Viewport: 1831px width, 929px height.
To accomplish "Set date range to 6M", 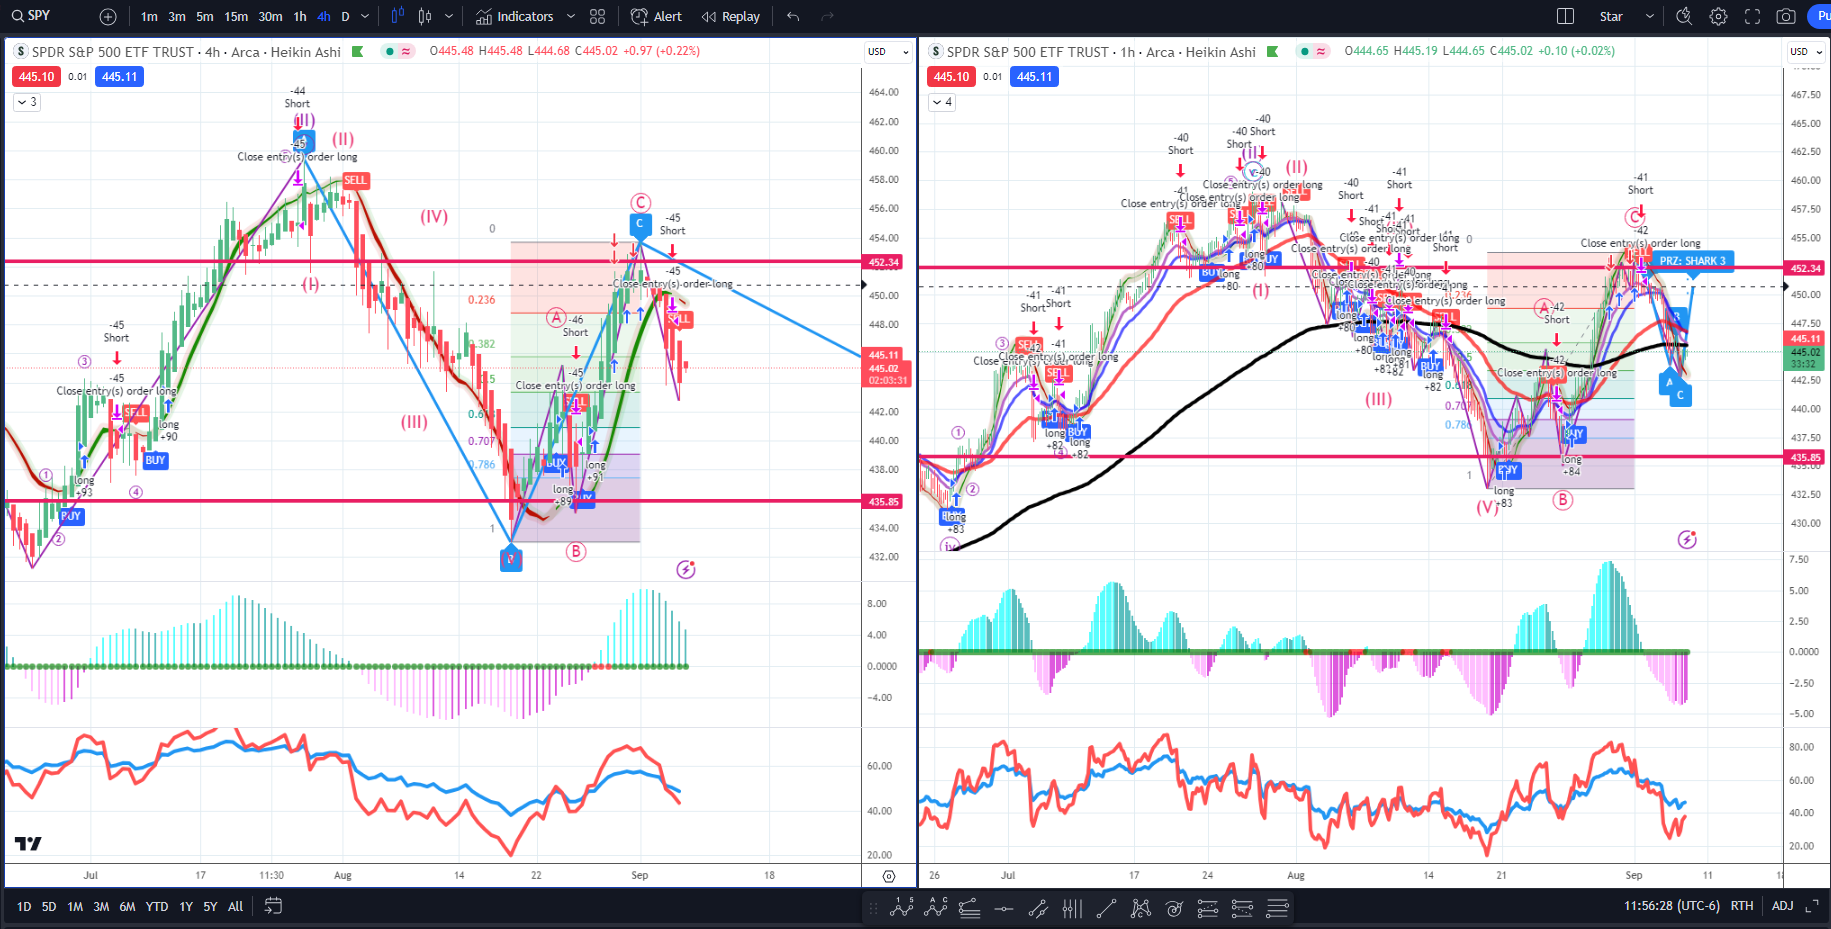I will pyautogui.click(x=127, y=907).
